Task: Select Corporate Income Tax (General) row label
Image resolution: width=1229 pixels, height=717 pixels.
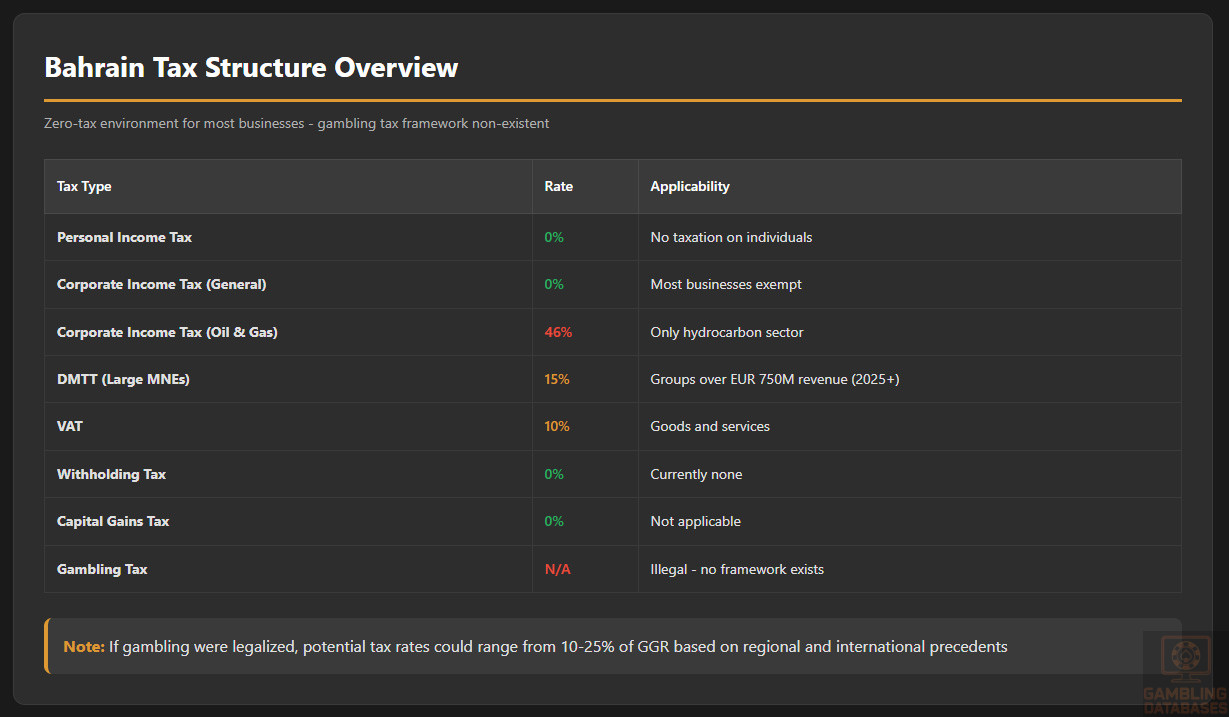Action: point(161,285)
